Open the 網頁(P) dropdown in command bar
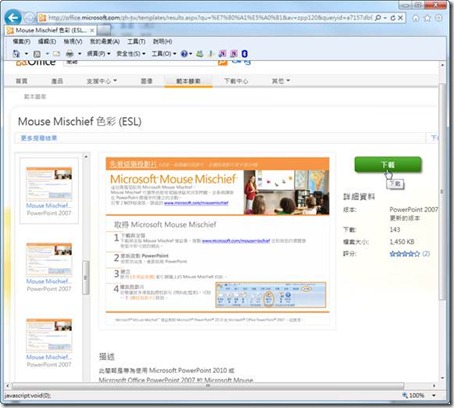This screenshot has height=408, width=454. coord(98,54)
